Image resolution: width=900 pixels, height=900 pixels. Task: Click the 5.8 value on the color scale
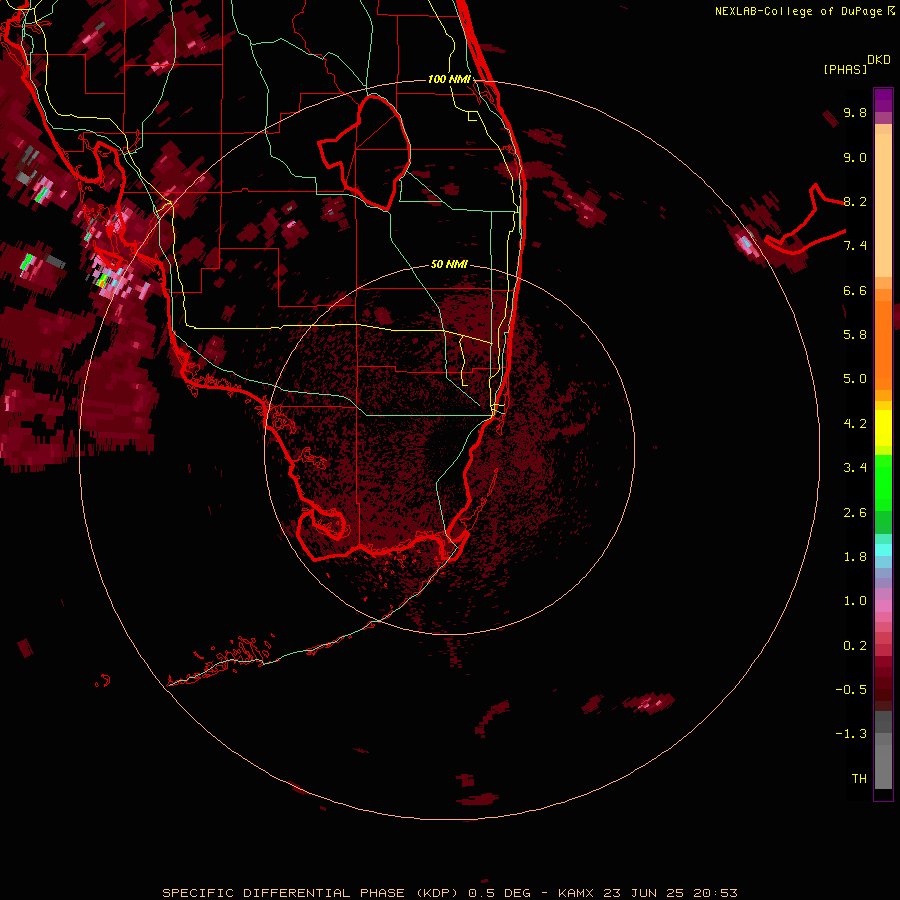tap(855, 335)
